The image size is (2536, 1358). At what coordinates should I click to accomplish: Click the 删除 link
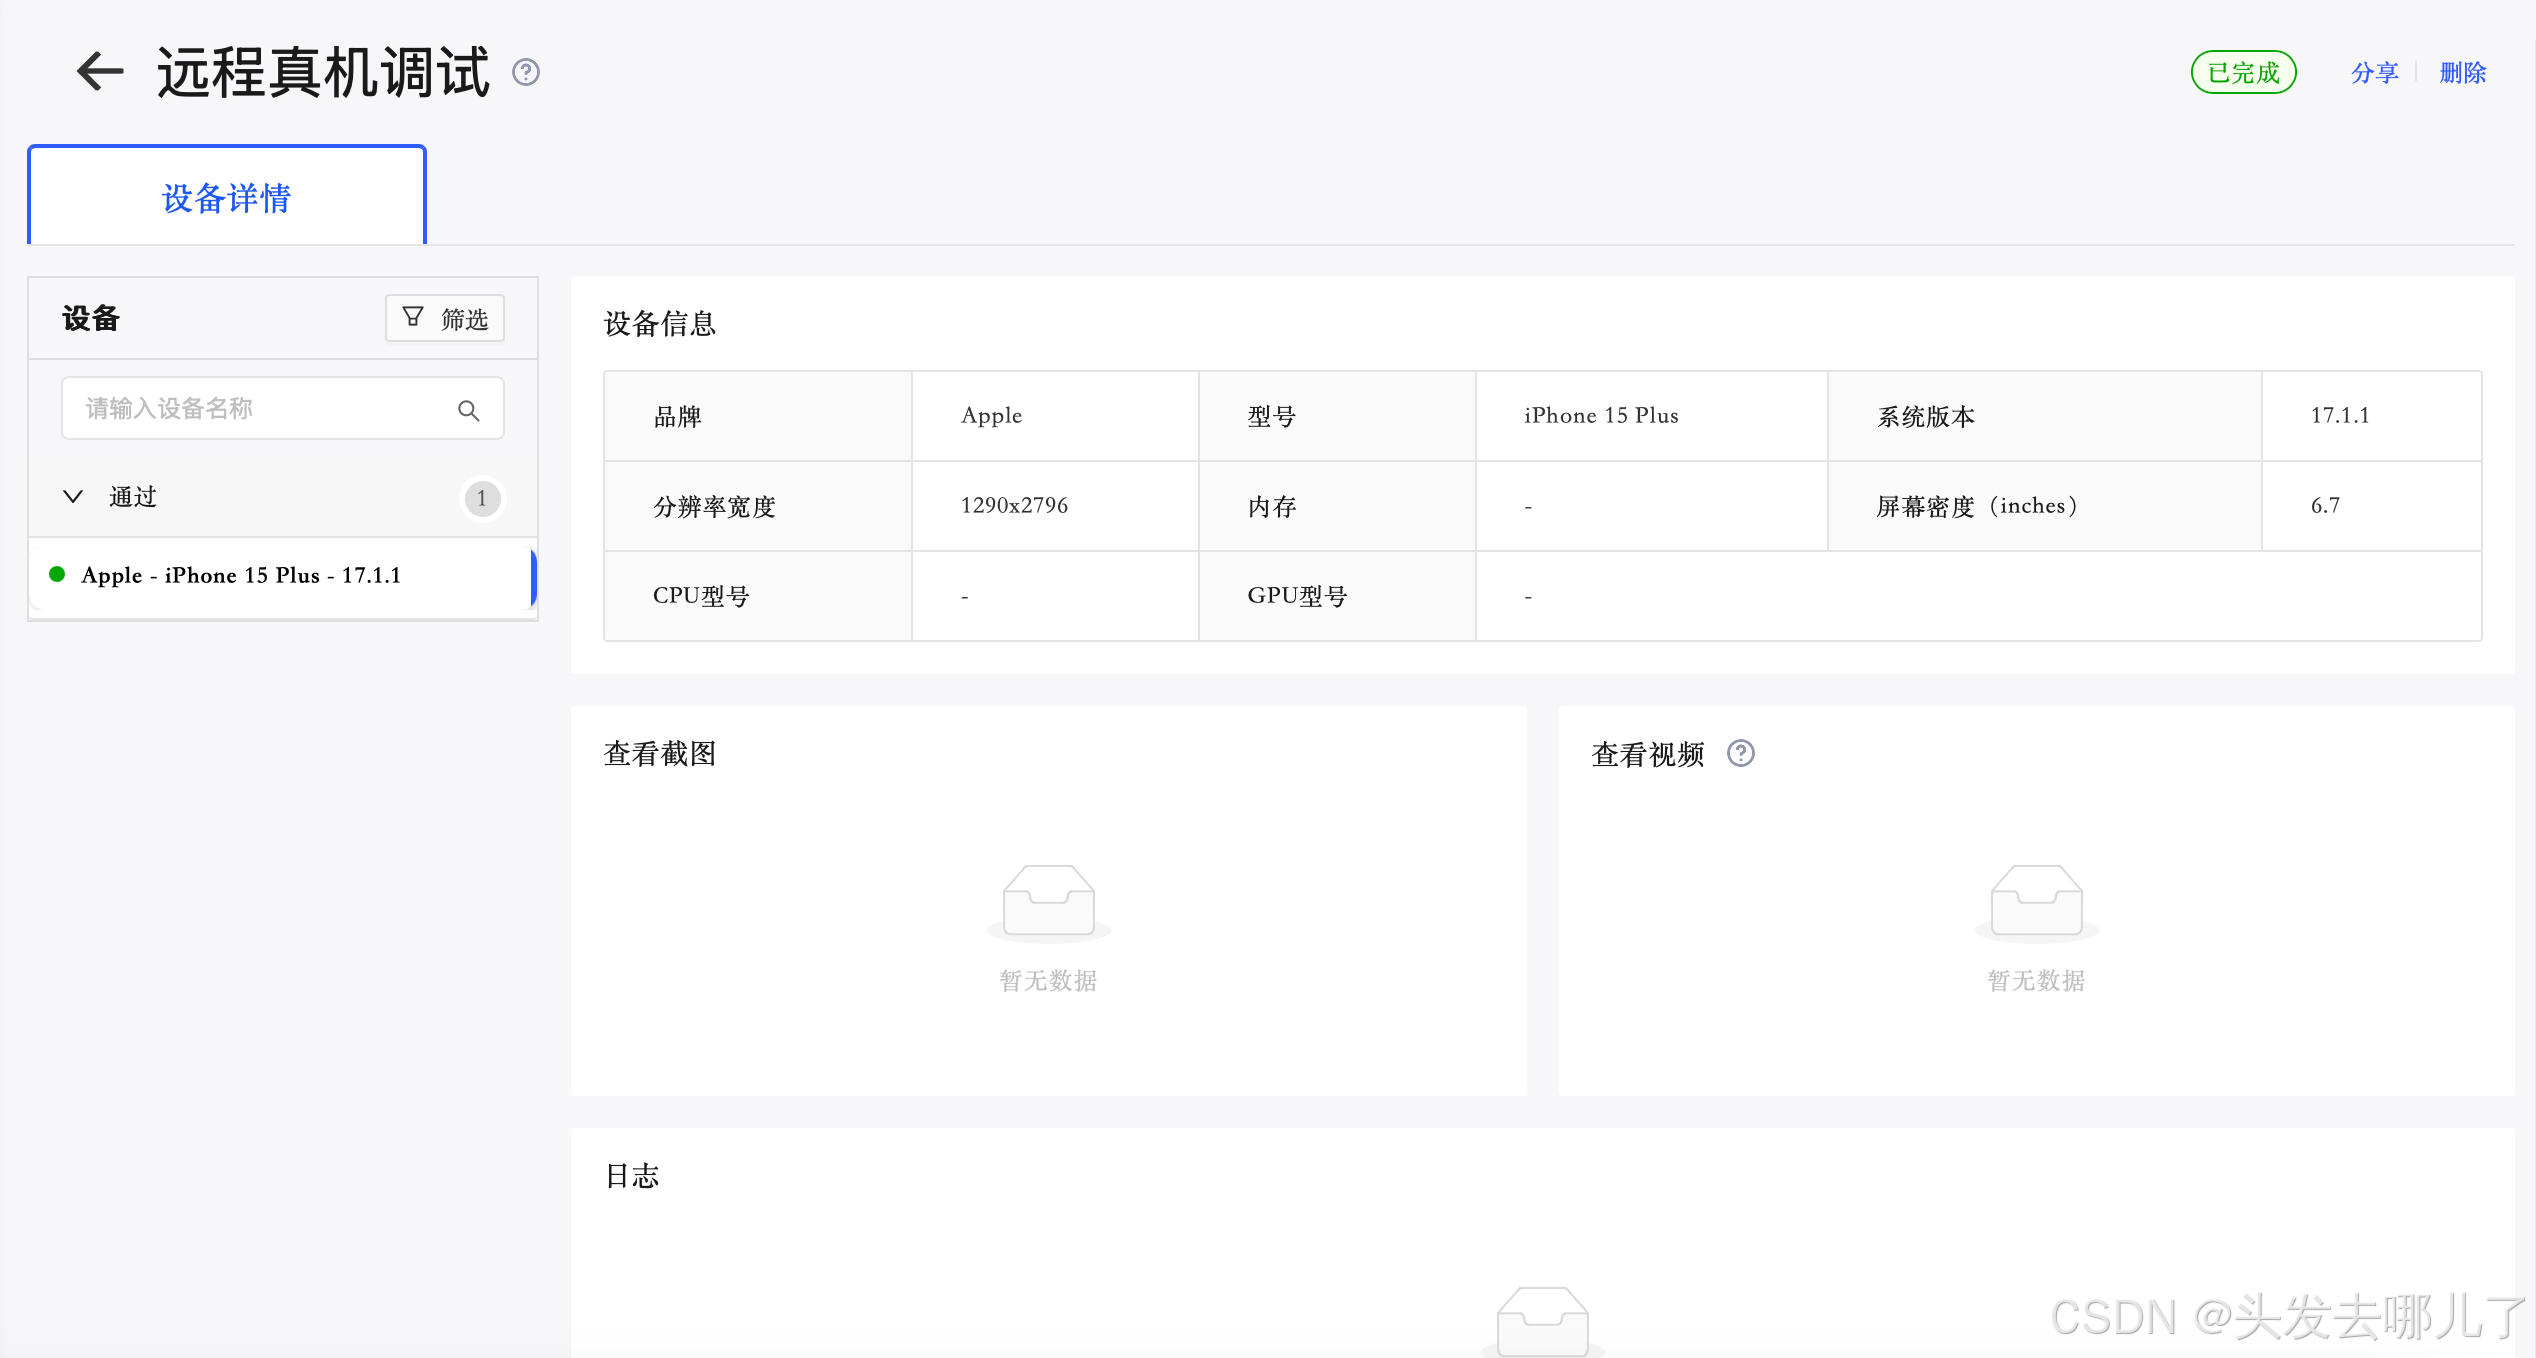[2462, 73]
